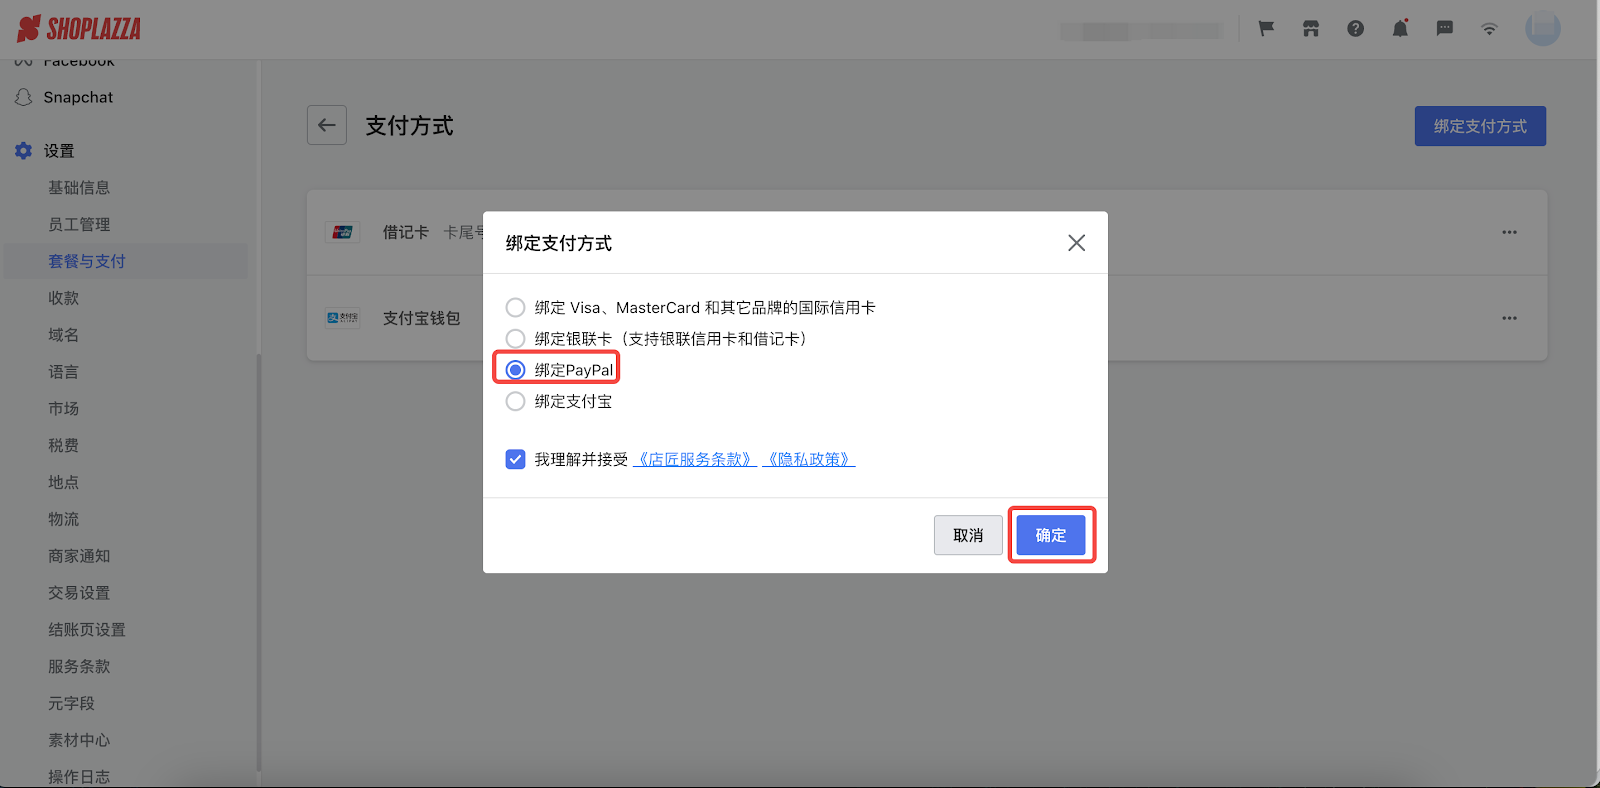Screen dimensions: 1600x788
Task: Click the Shoplazza logo
Action: tap(79, 29)
